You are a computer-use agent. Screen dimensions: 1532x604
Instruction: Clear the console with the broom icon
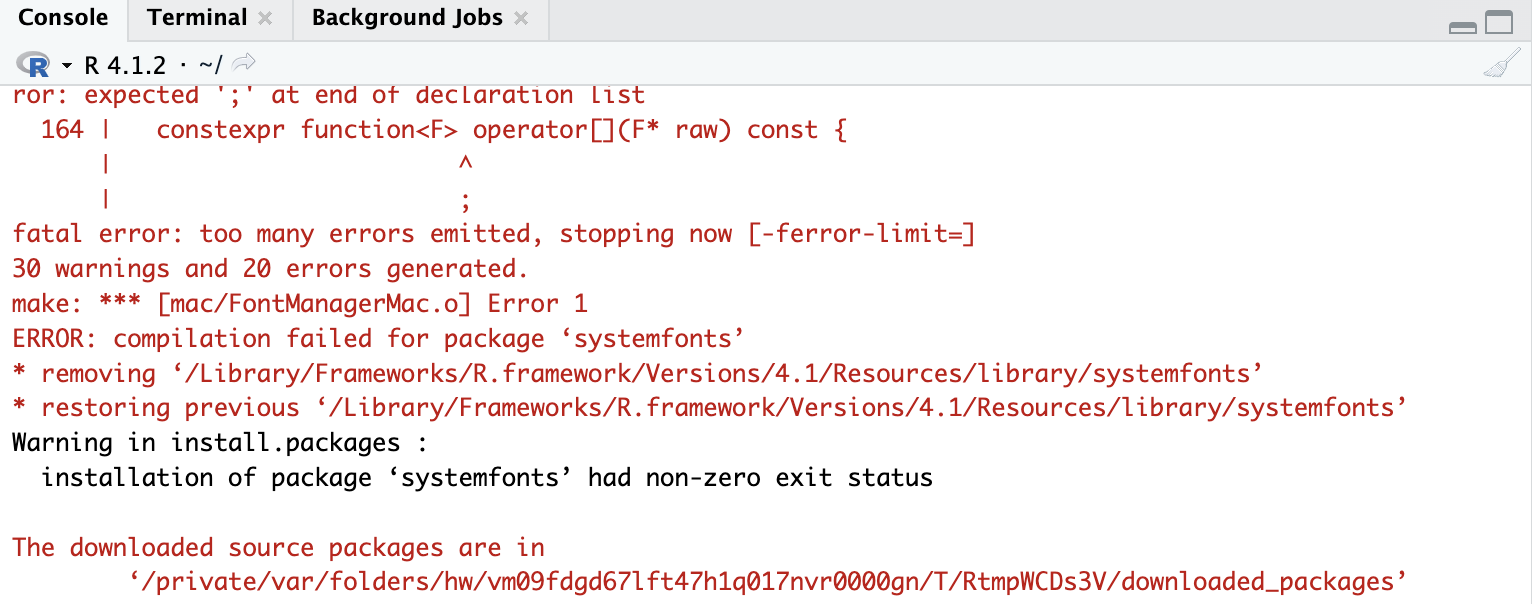pyautogui.click(x=1496, y=66)
